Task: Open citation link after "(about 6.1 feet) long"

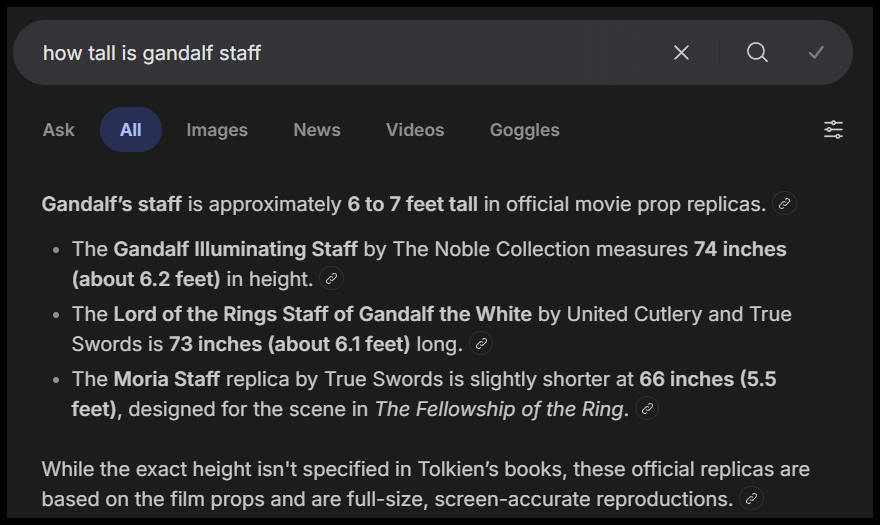Action: (x=481, y=344)
